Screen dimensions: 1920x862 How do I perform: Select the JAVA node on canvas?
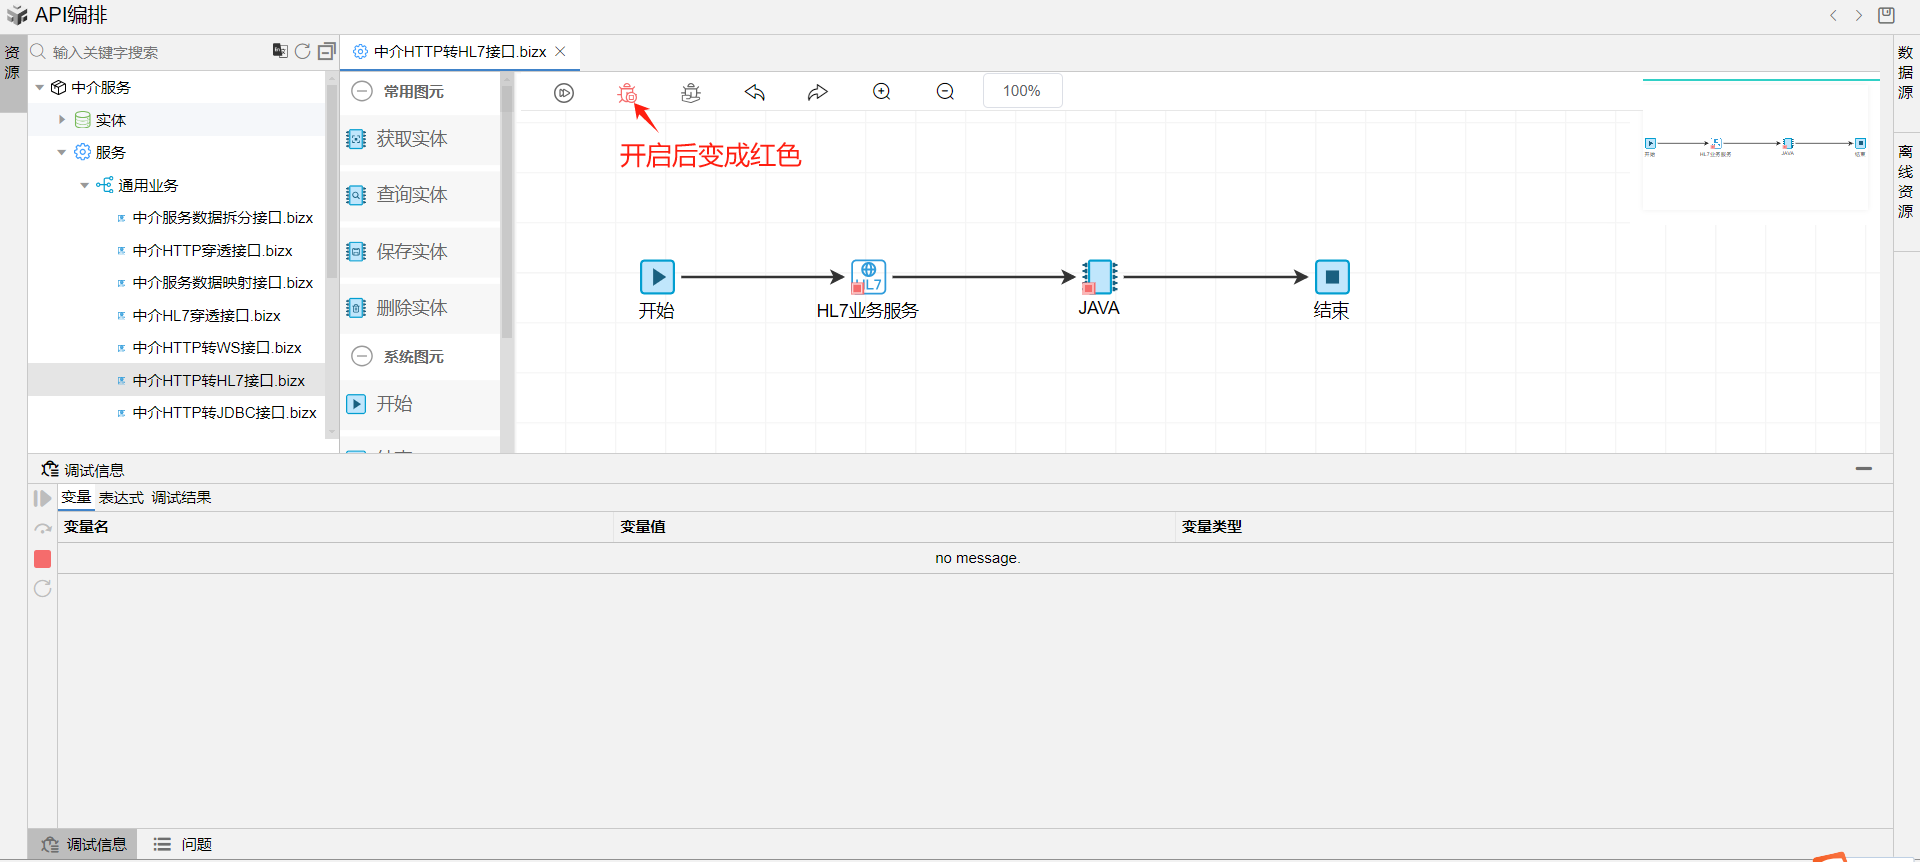(x=1099, y=277)
